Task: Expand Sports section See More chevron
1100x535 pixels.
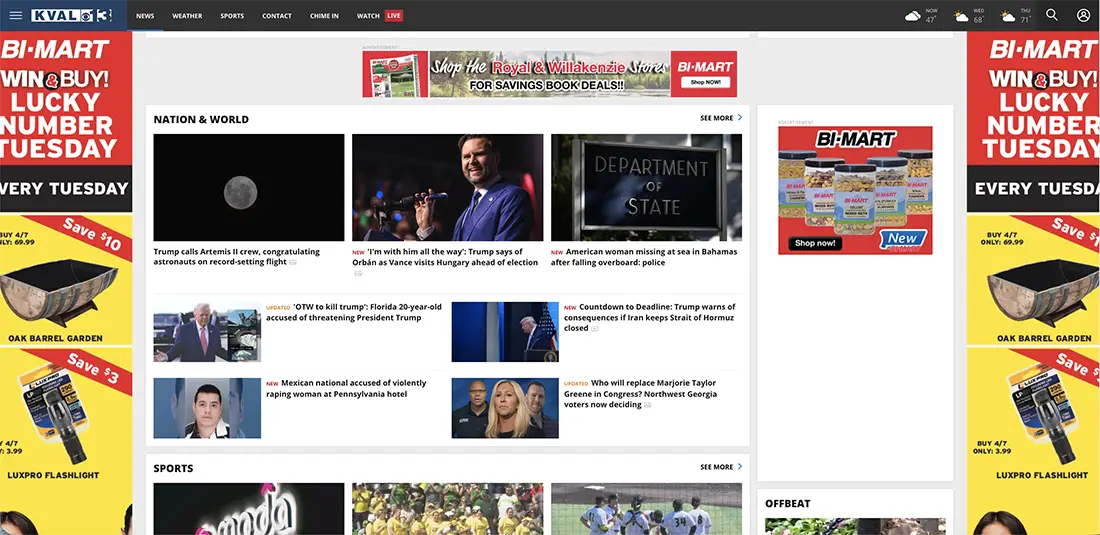Action: pos(739,466)
